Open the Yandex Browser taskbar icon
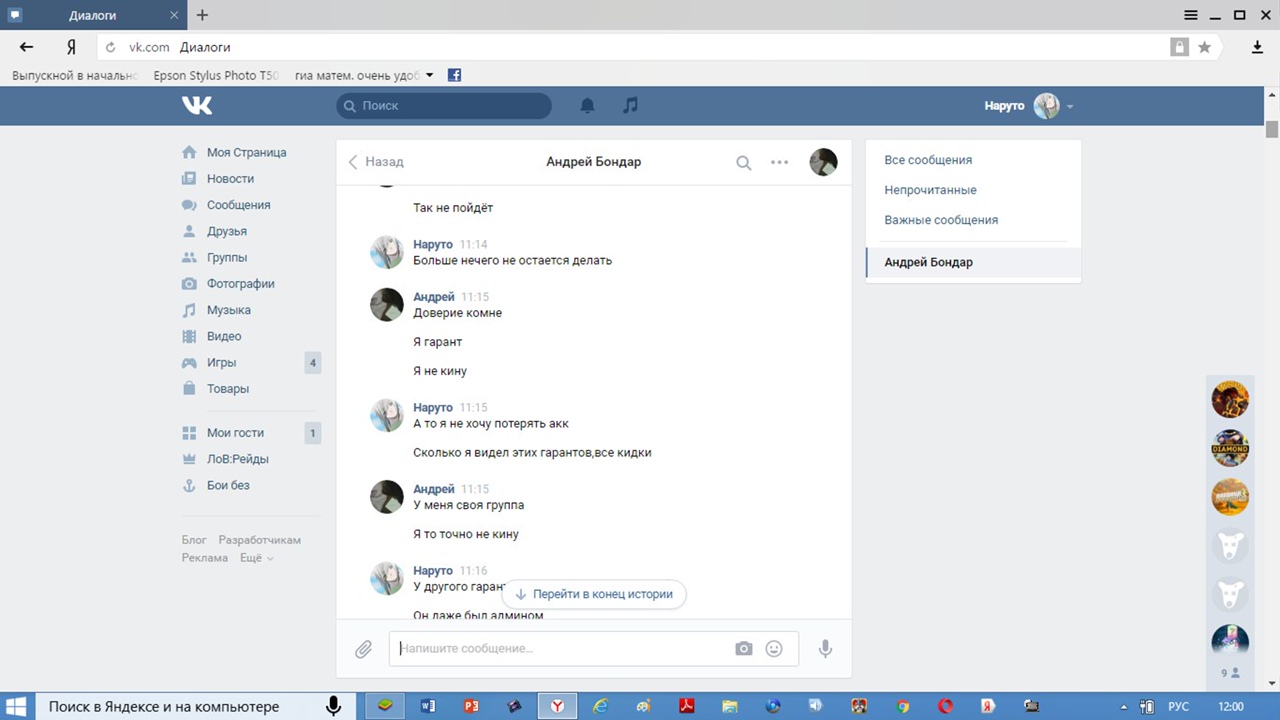 557,706
